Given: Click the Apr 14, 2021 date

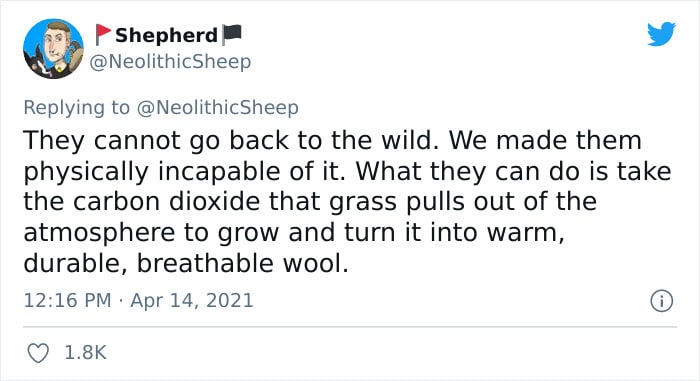Looking at the screenshot, I should coord(192,300).
